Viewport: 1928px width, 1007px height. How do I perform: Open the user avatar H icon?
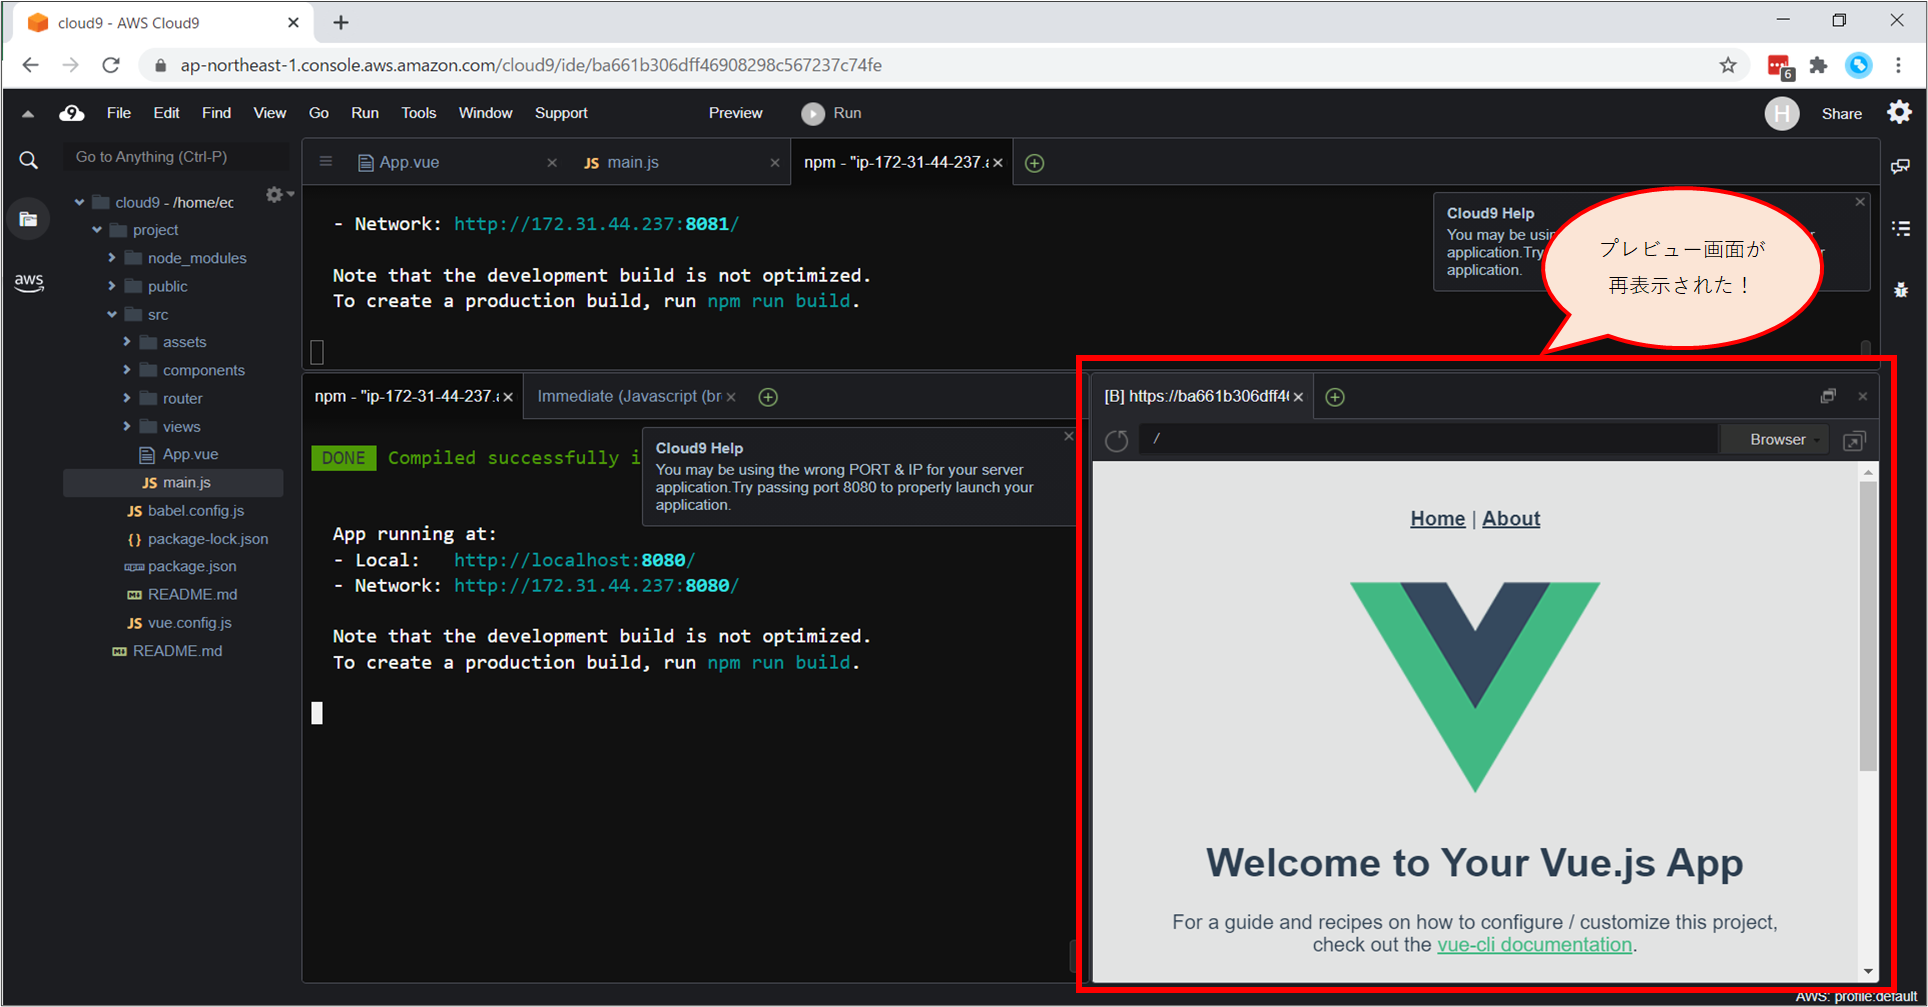pyautogui.click(x=1781, y=114)
